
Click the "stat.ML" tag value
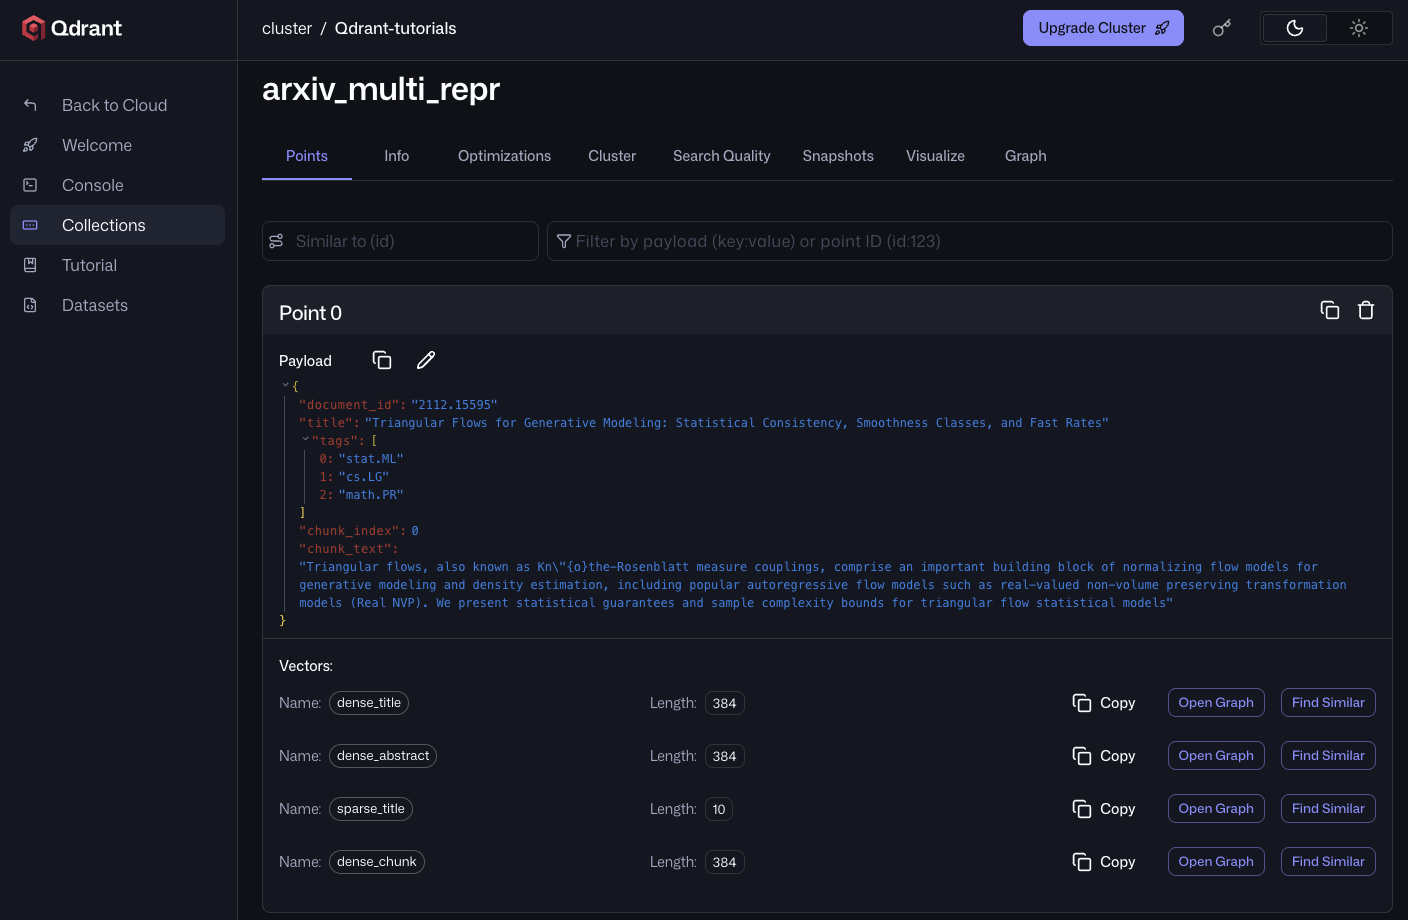pyautogui.click(x=371, y=459)
